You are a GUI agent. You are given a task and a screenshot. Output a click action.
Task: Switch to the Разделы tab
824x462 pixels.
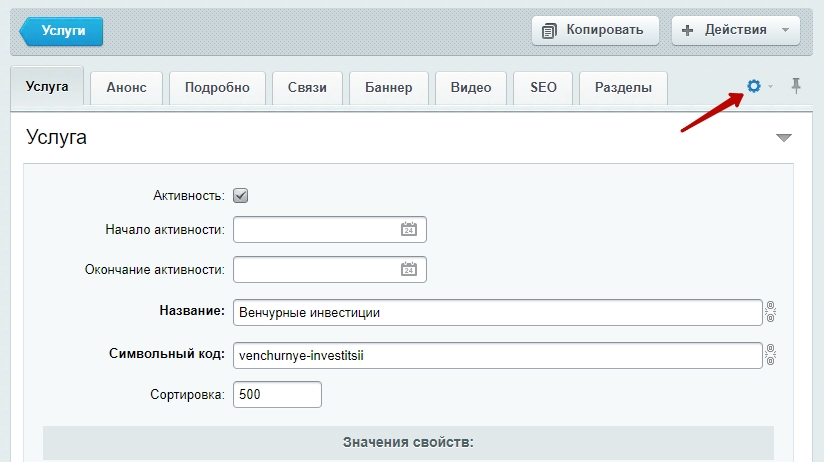pyautogui.click(x=623, y=88)
